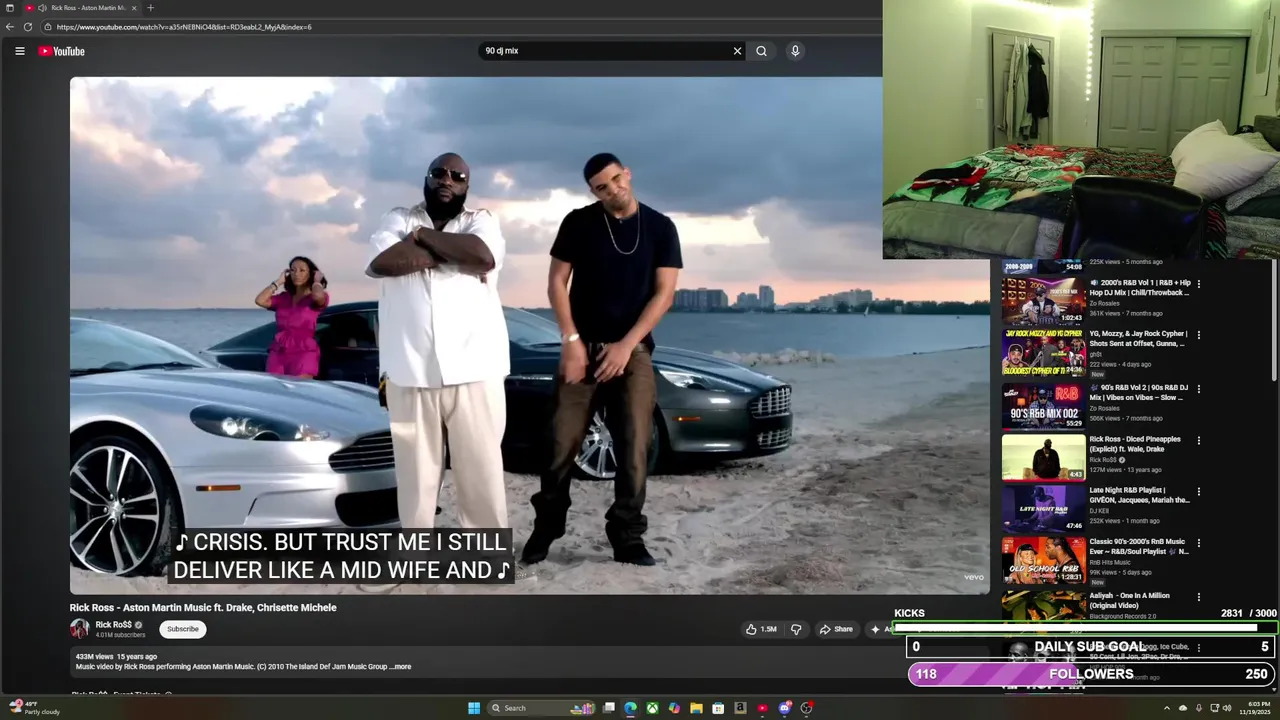Open Rick Ro$$ channel name link
Screen dimensions: 1280x720
(x=114, y=624)
